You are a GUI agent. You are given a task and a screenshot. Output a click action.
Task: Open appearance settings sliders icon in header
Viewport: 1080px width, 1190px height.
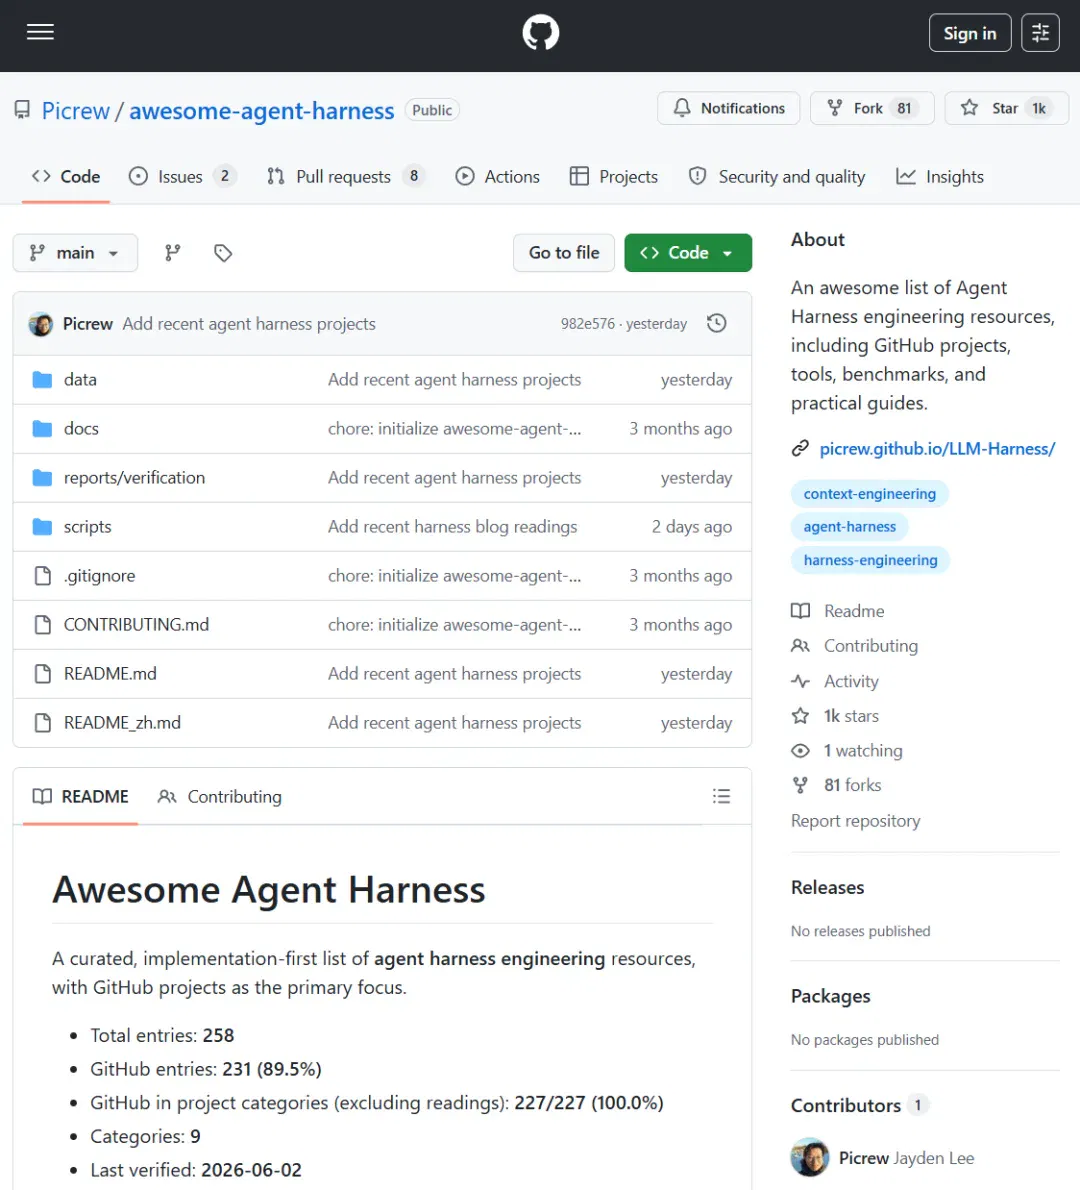click(x=1040, y=33)
